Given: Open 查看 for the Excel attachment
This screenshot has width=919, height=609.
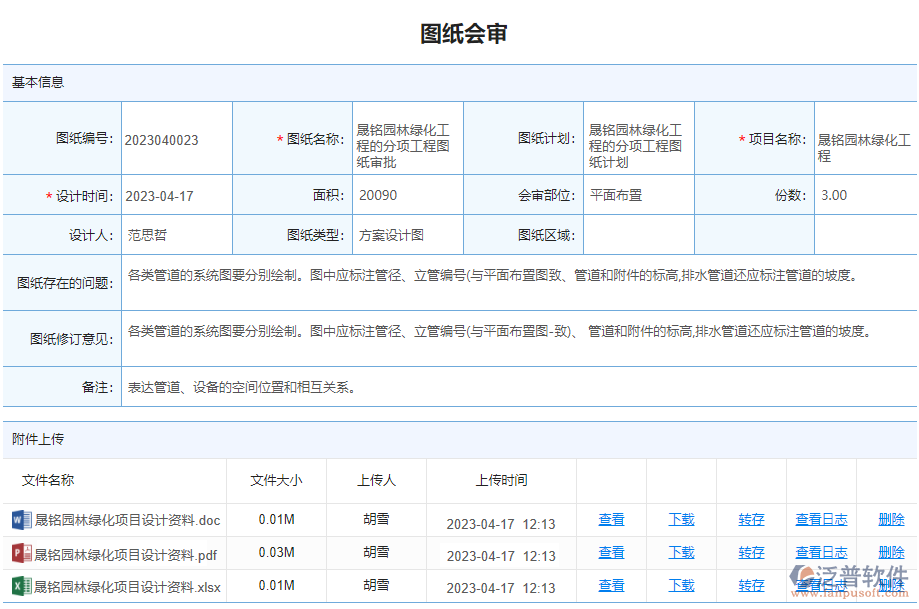Looking at the screenshot, I should [610, 586].
